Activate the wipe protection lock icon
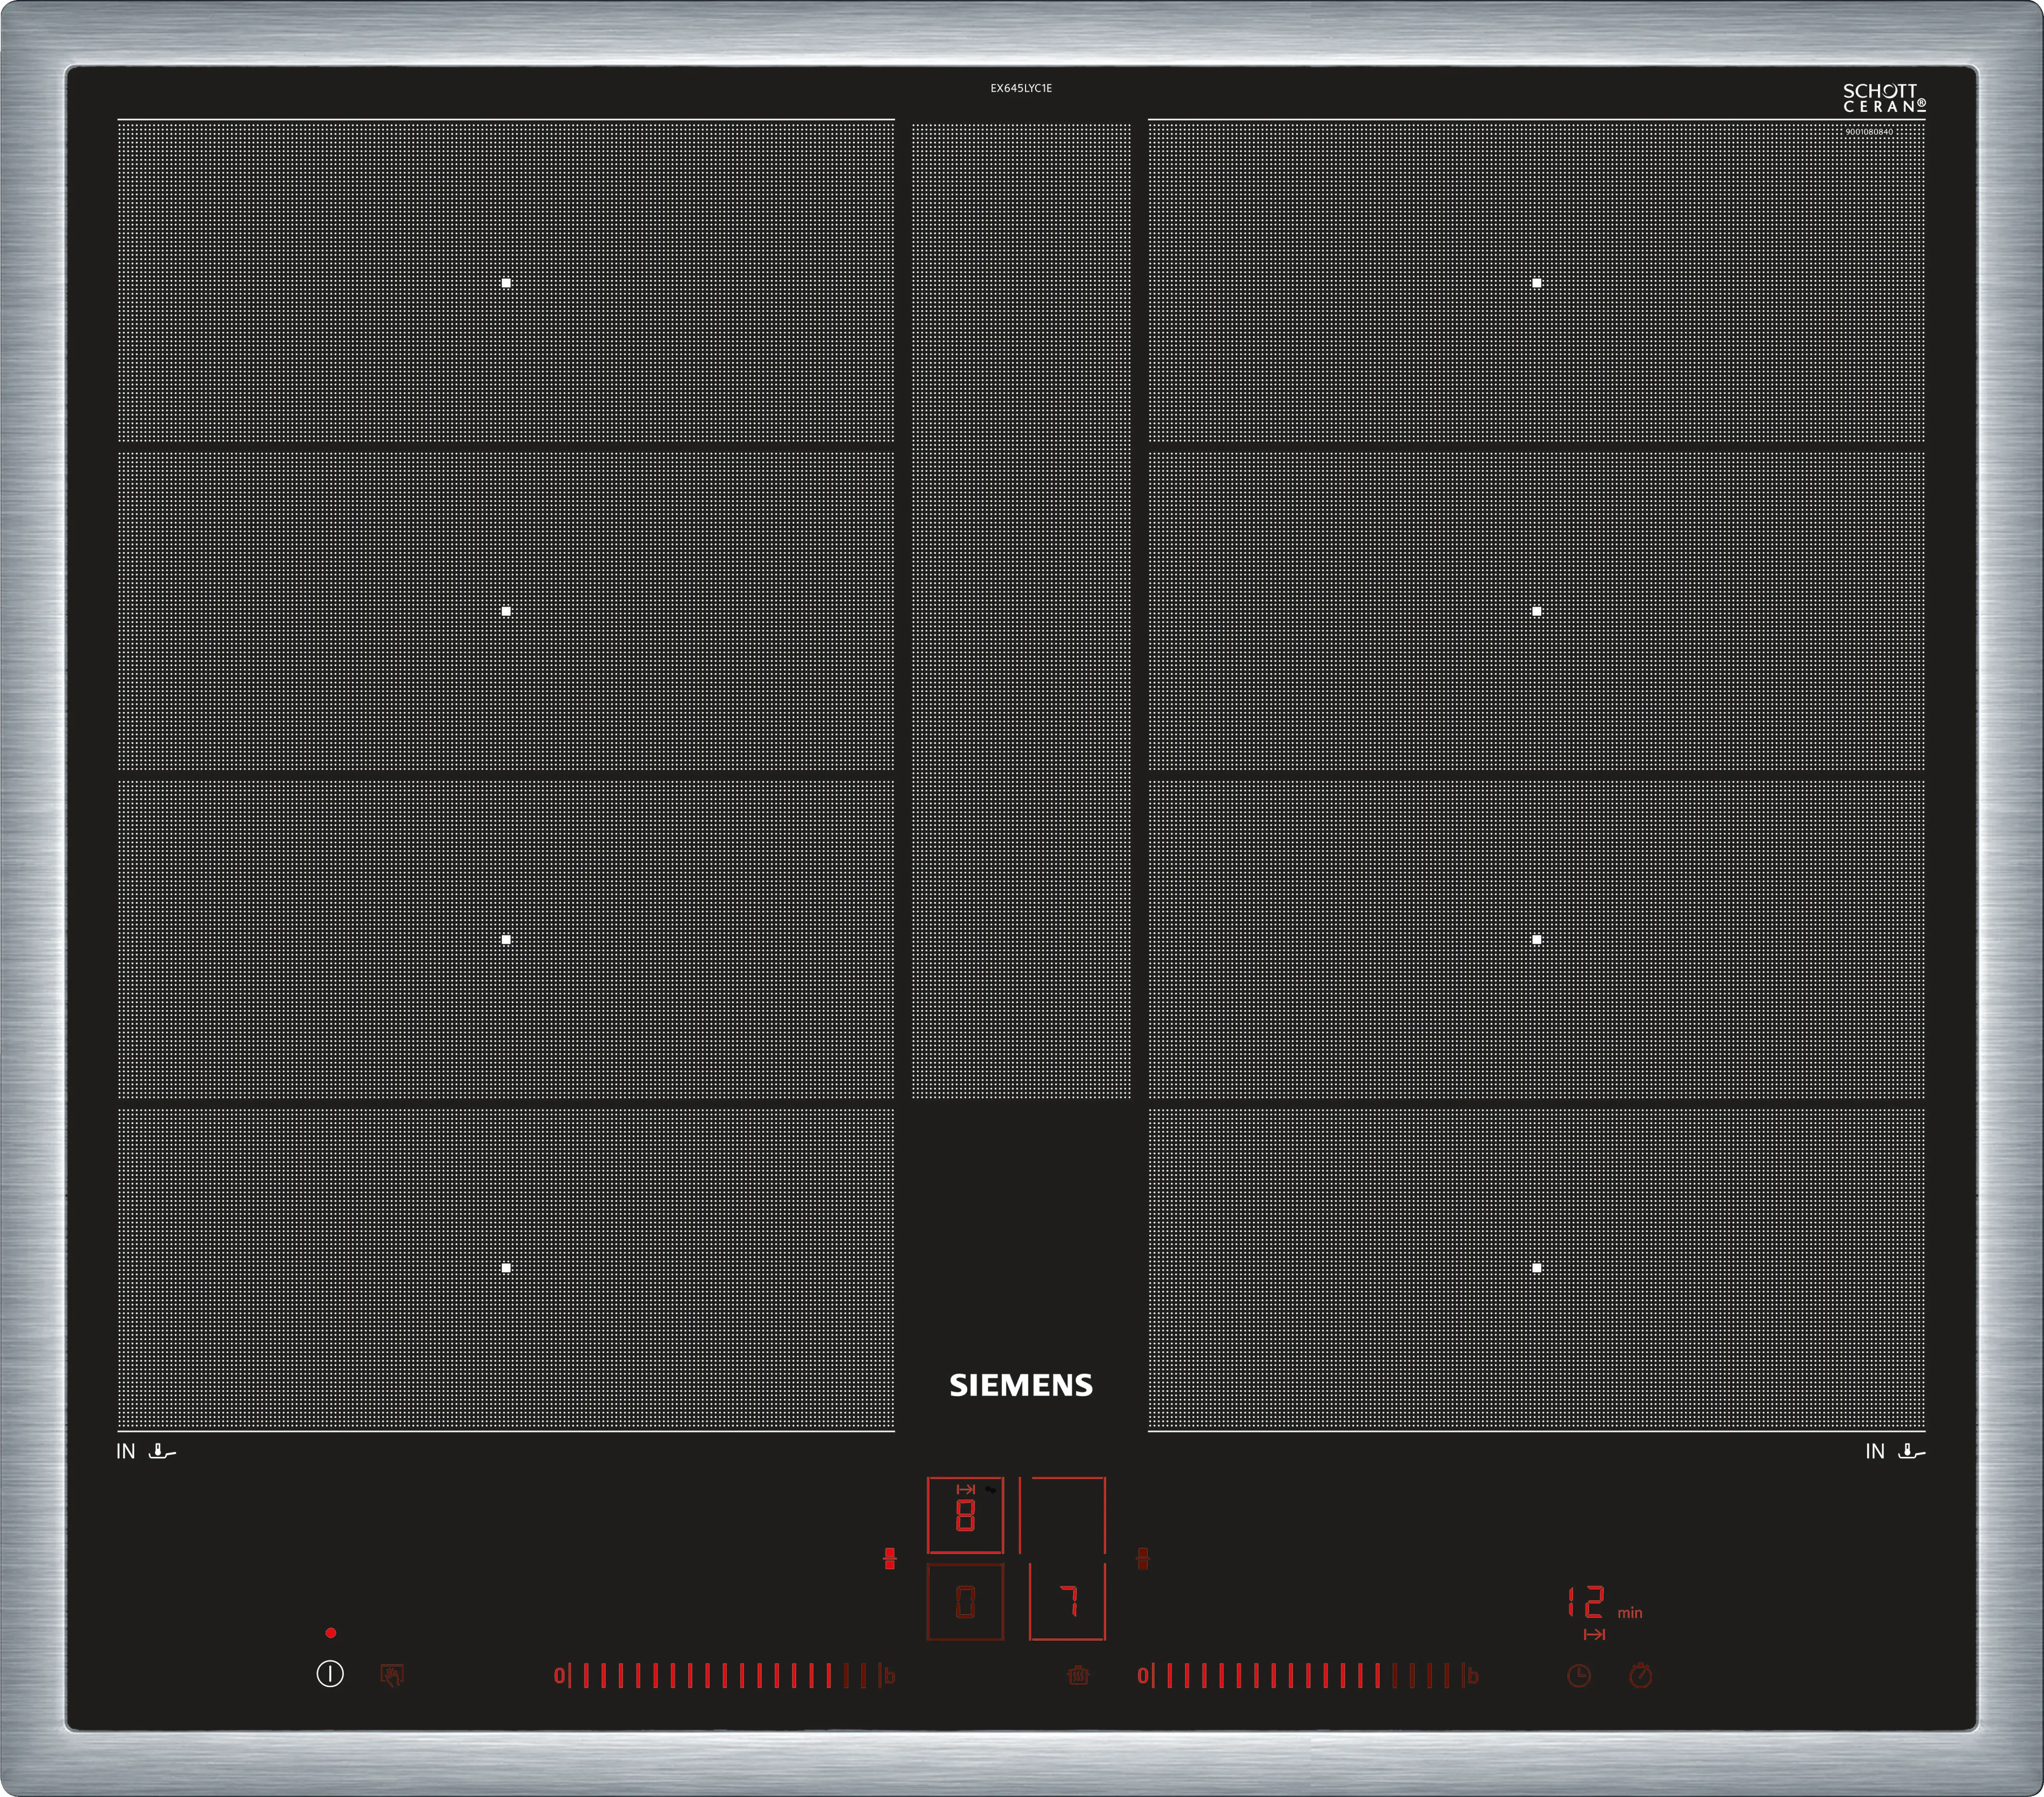The width and height of the screenshot is (2044, 1797). (x=392, y=1675)
